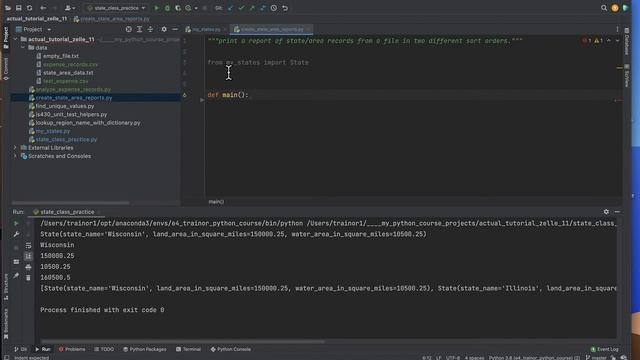This screenshot has height=360, width=640.
Task: Open editor tabs more options menu
Action: (x=617, y=29)
